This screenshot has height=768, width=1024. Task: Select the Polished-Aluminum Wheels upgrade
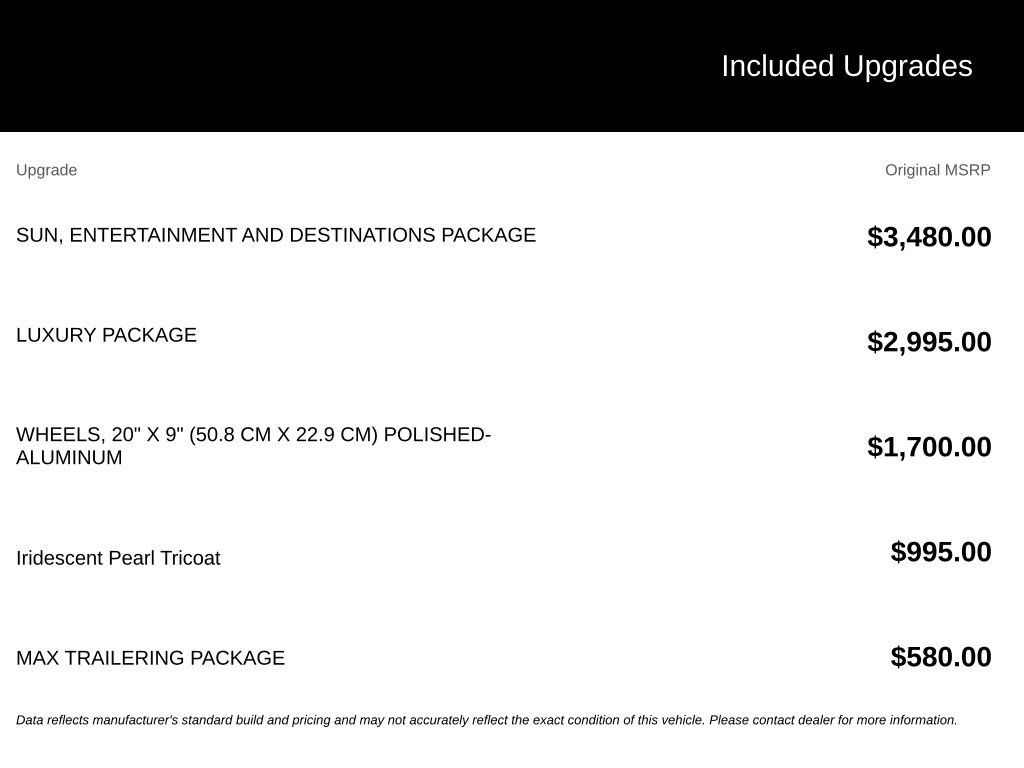[253, 446]
